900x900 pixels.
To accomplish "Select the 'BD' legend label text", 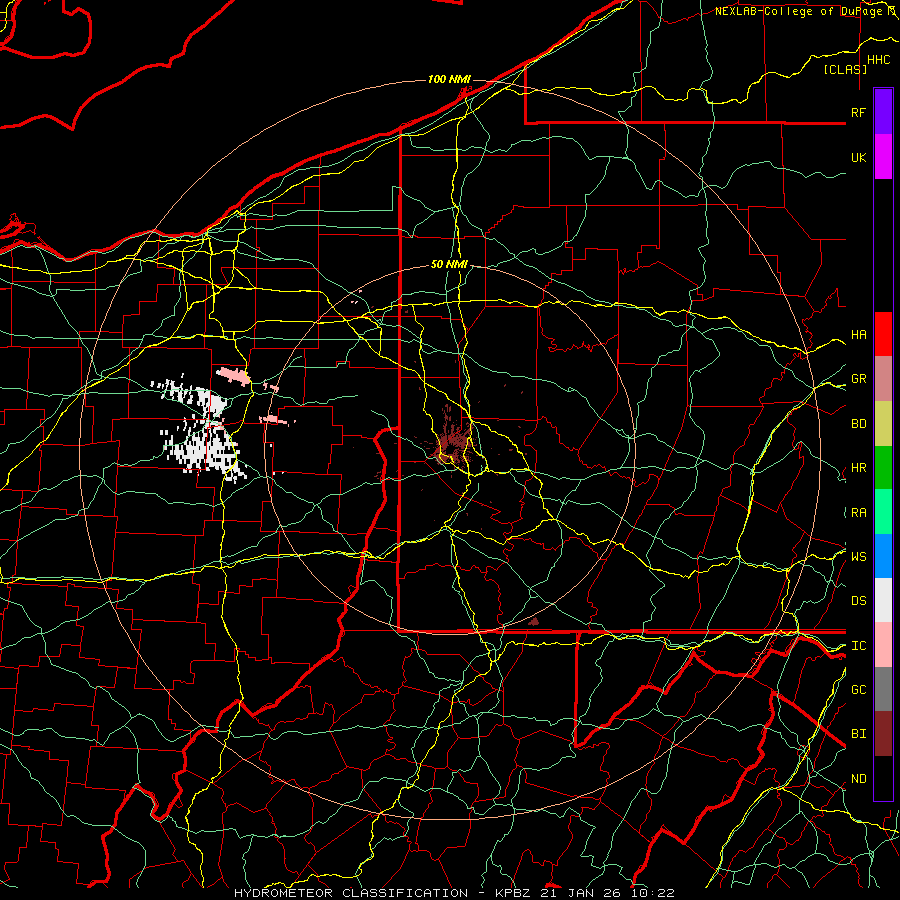I will (x=858, y=424).
